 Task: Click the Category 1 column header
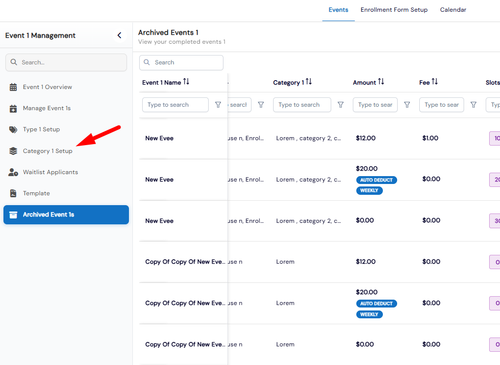point(289,82)
